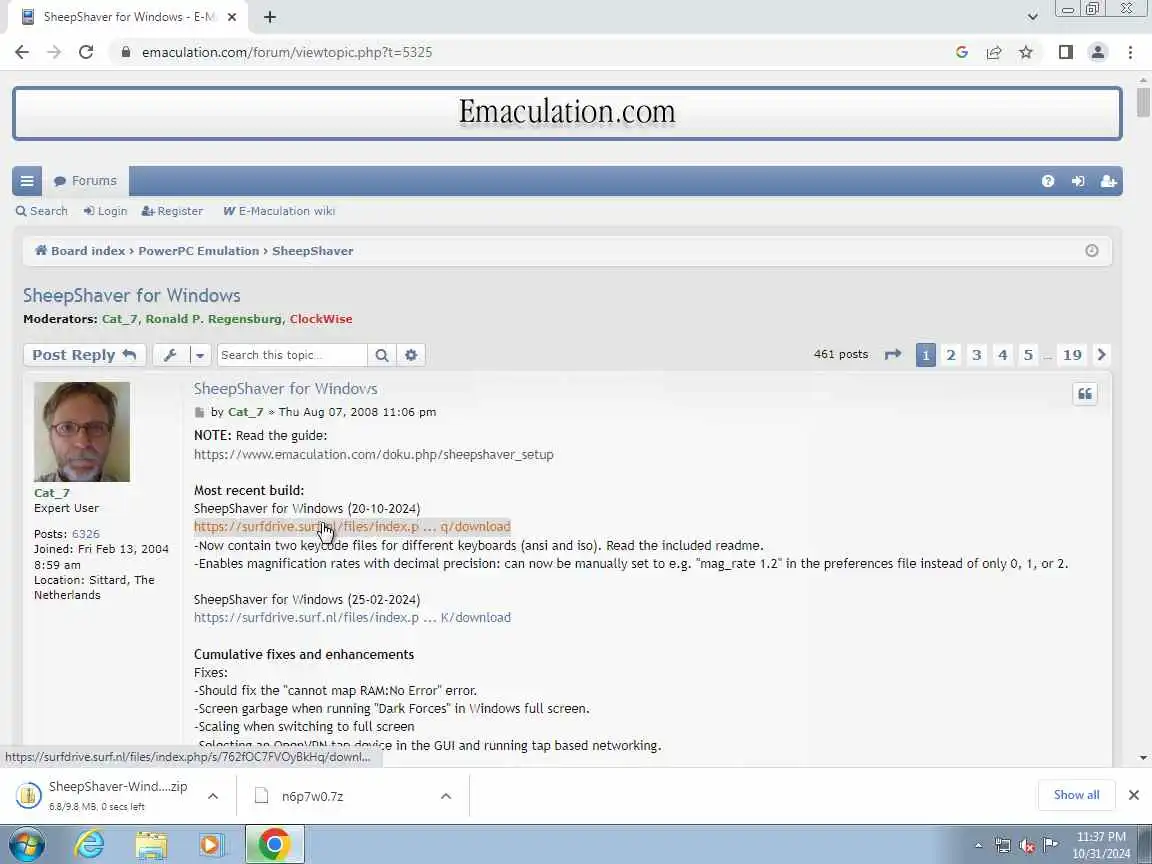Go to page 19 of the topic
This screenshot has width=1152, height=864.
click(x=1072, y=355)
